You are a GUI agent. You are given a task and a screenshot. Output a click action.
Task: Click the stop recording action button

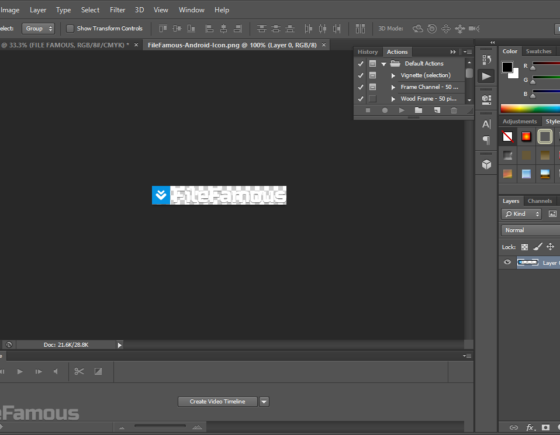click(368, 110)
